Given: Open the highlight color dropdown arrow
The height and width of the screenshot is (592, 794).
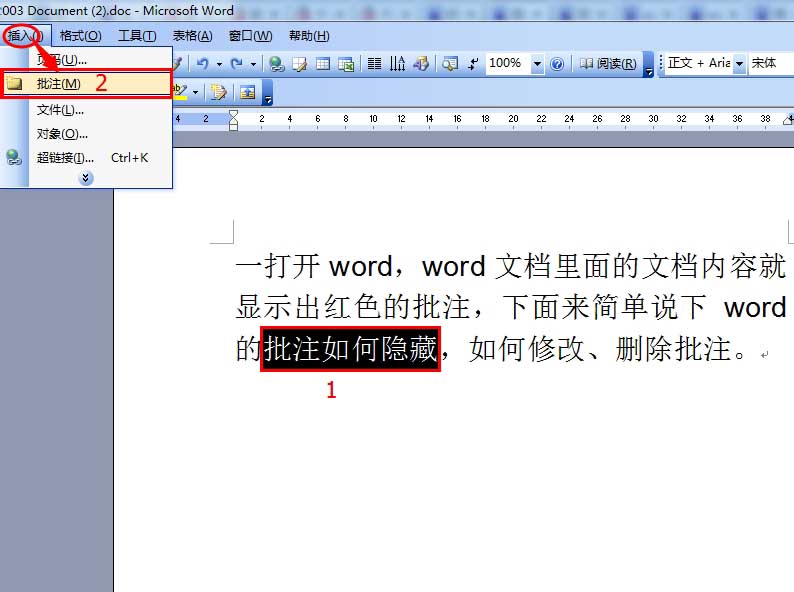Looking at the screenshot, I should 195,92.
